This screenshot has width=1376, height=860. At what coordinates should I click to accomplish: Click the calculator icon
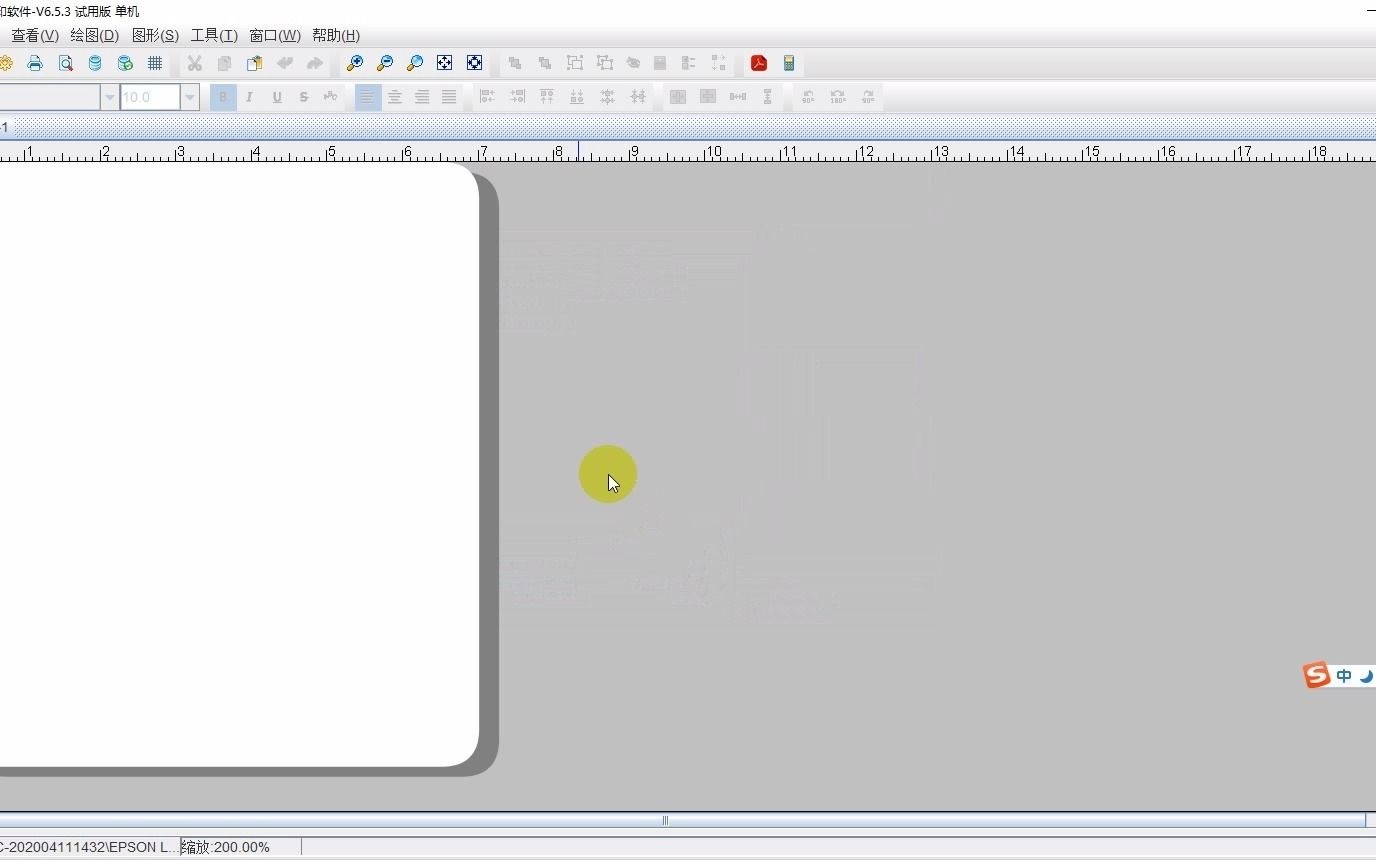(789, 63)
